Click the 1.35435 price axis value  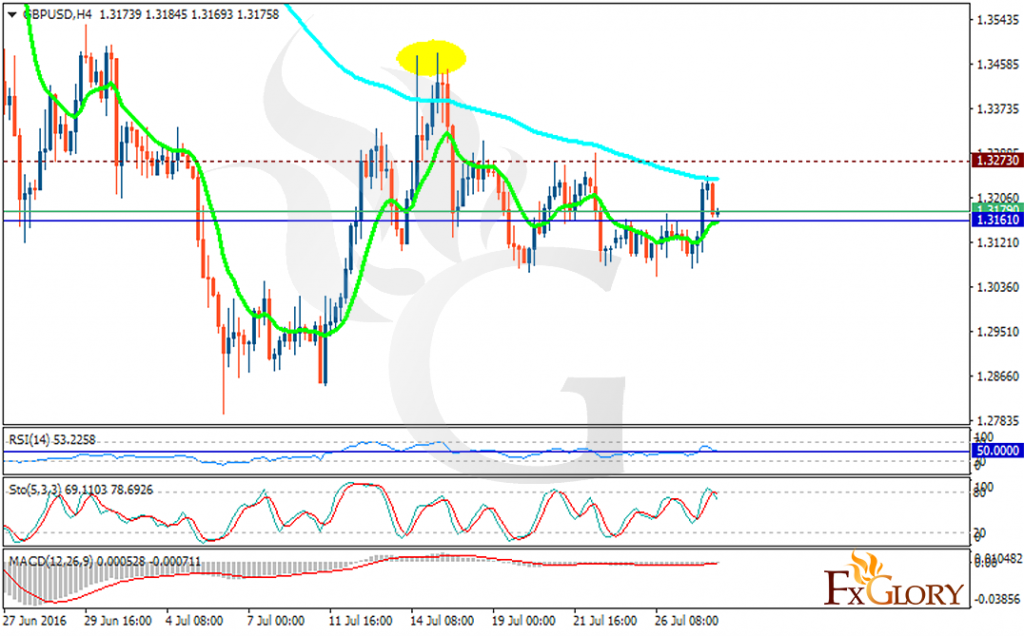pyautogui.click(x=997, y=20)
